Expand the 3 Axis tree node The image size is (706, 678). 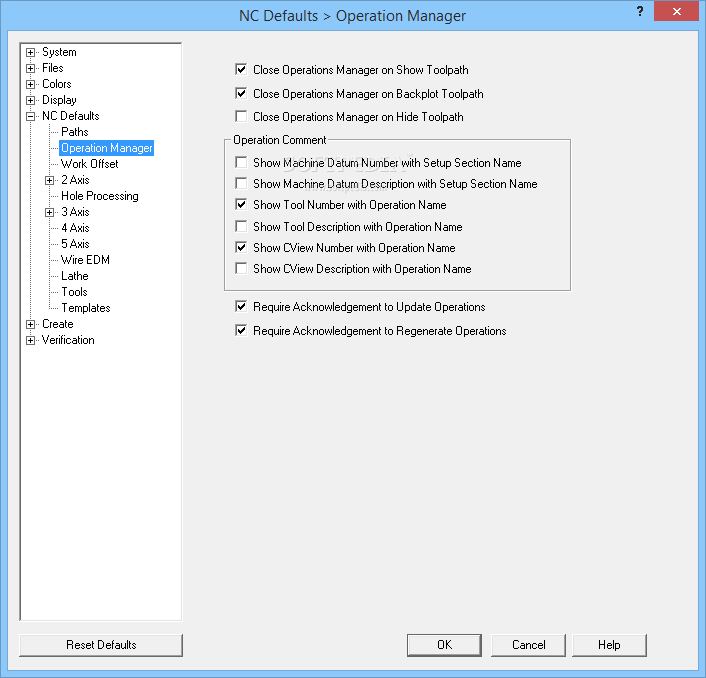50,212
